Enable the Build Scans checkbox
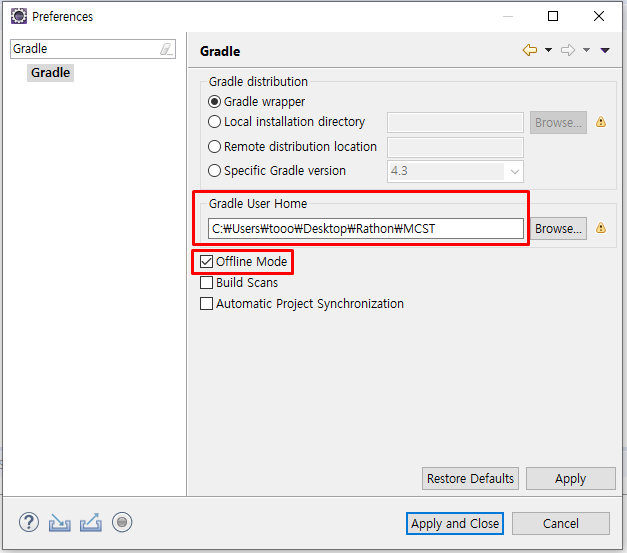Image resolution: width=627 pixels, height=553 pixels. coord(206,283)
